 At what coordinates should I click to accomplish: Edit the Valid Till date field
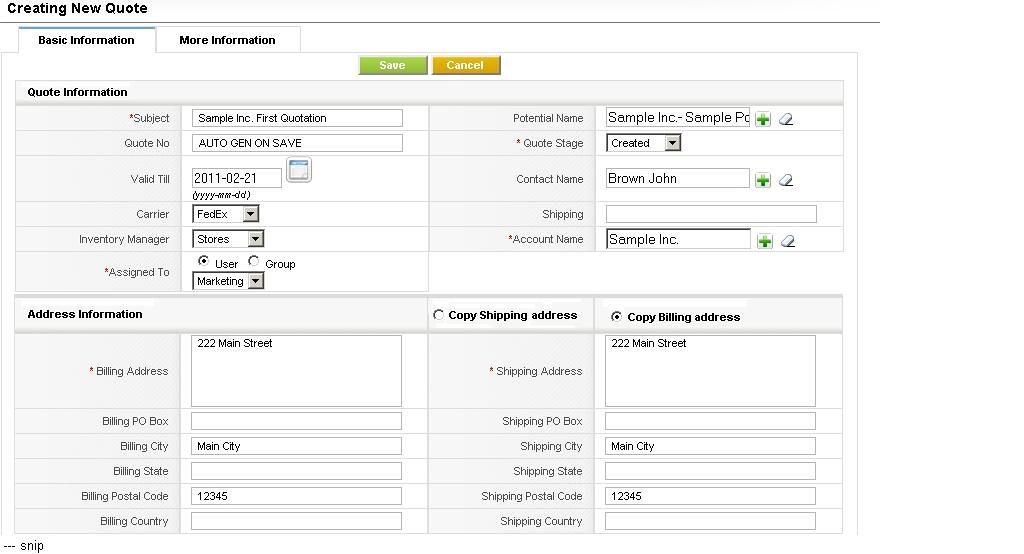236,178
